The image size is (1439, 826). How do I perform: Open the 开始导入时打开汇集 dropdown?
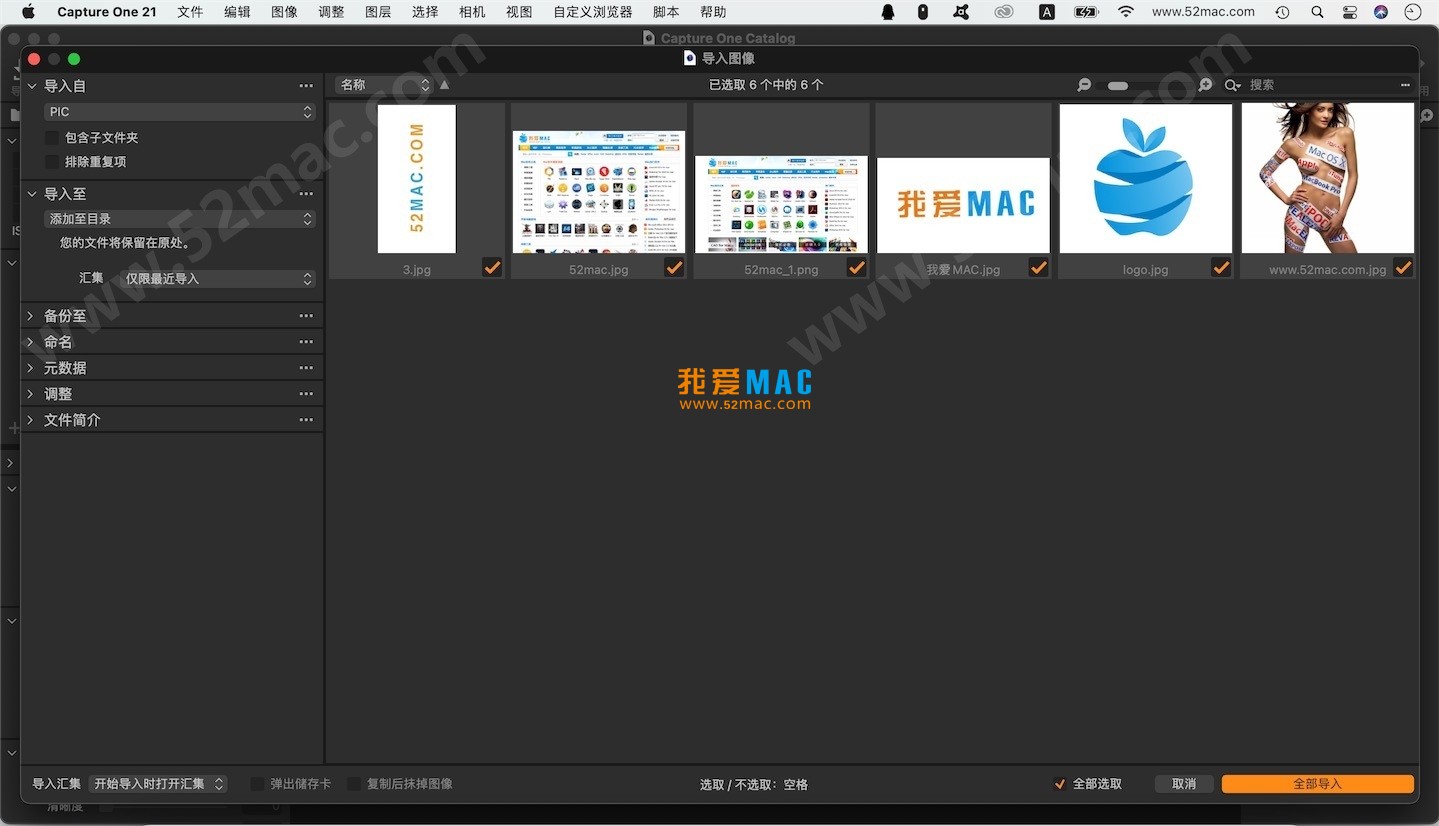coord(158,784)
